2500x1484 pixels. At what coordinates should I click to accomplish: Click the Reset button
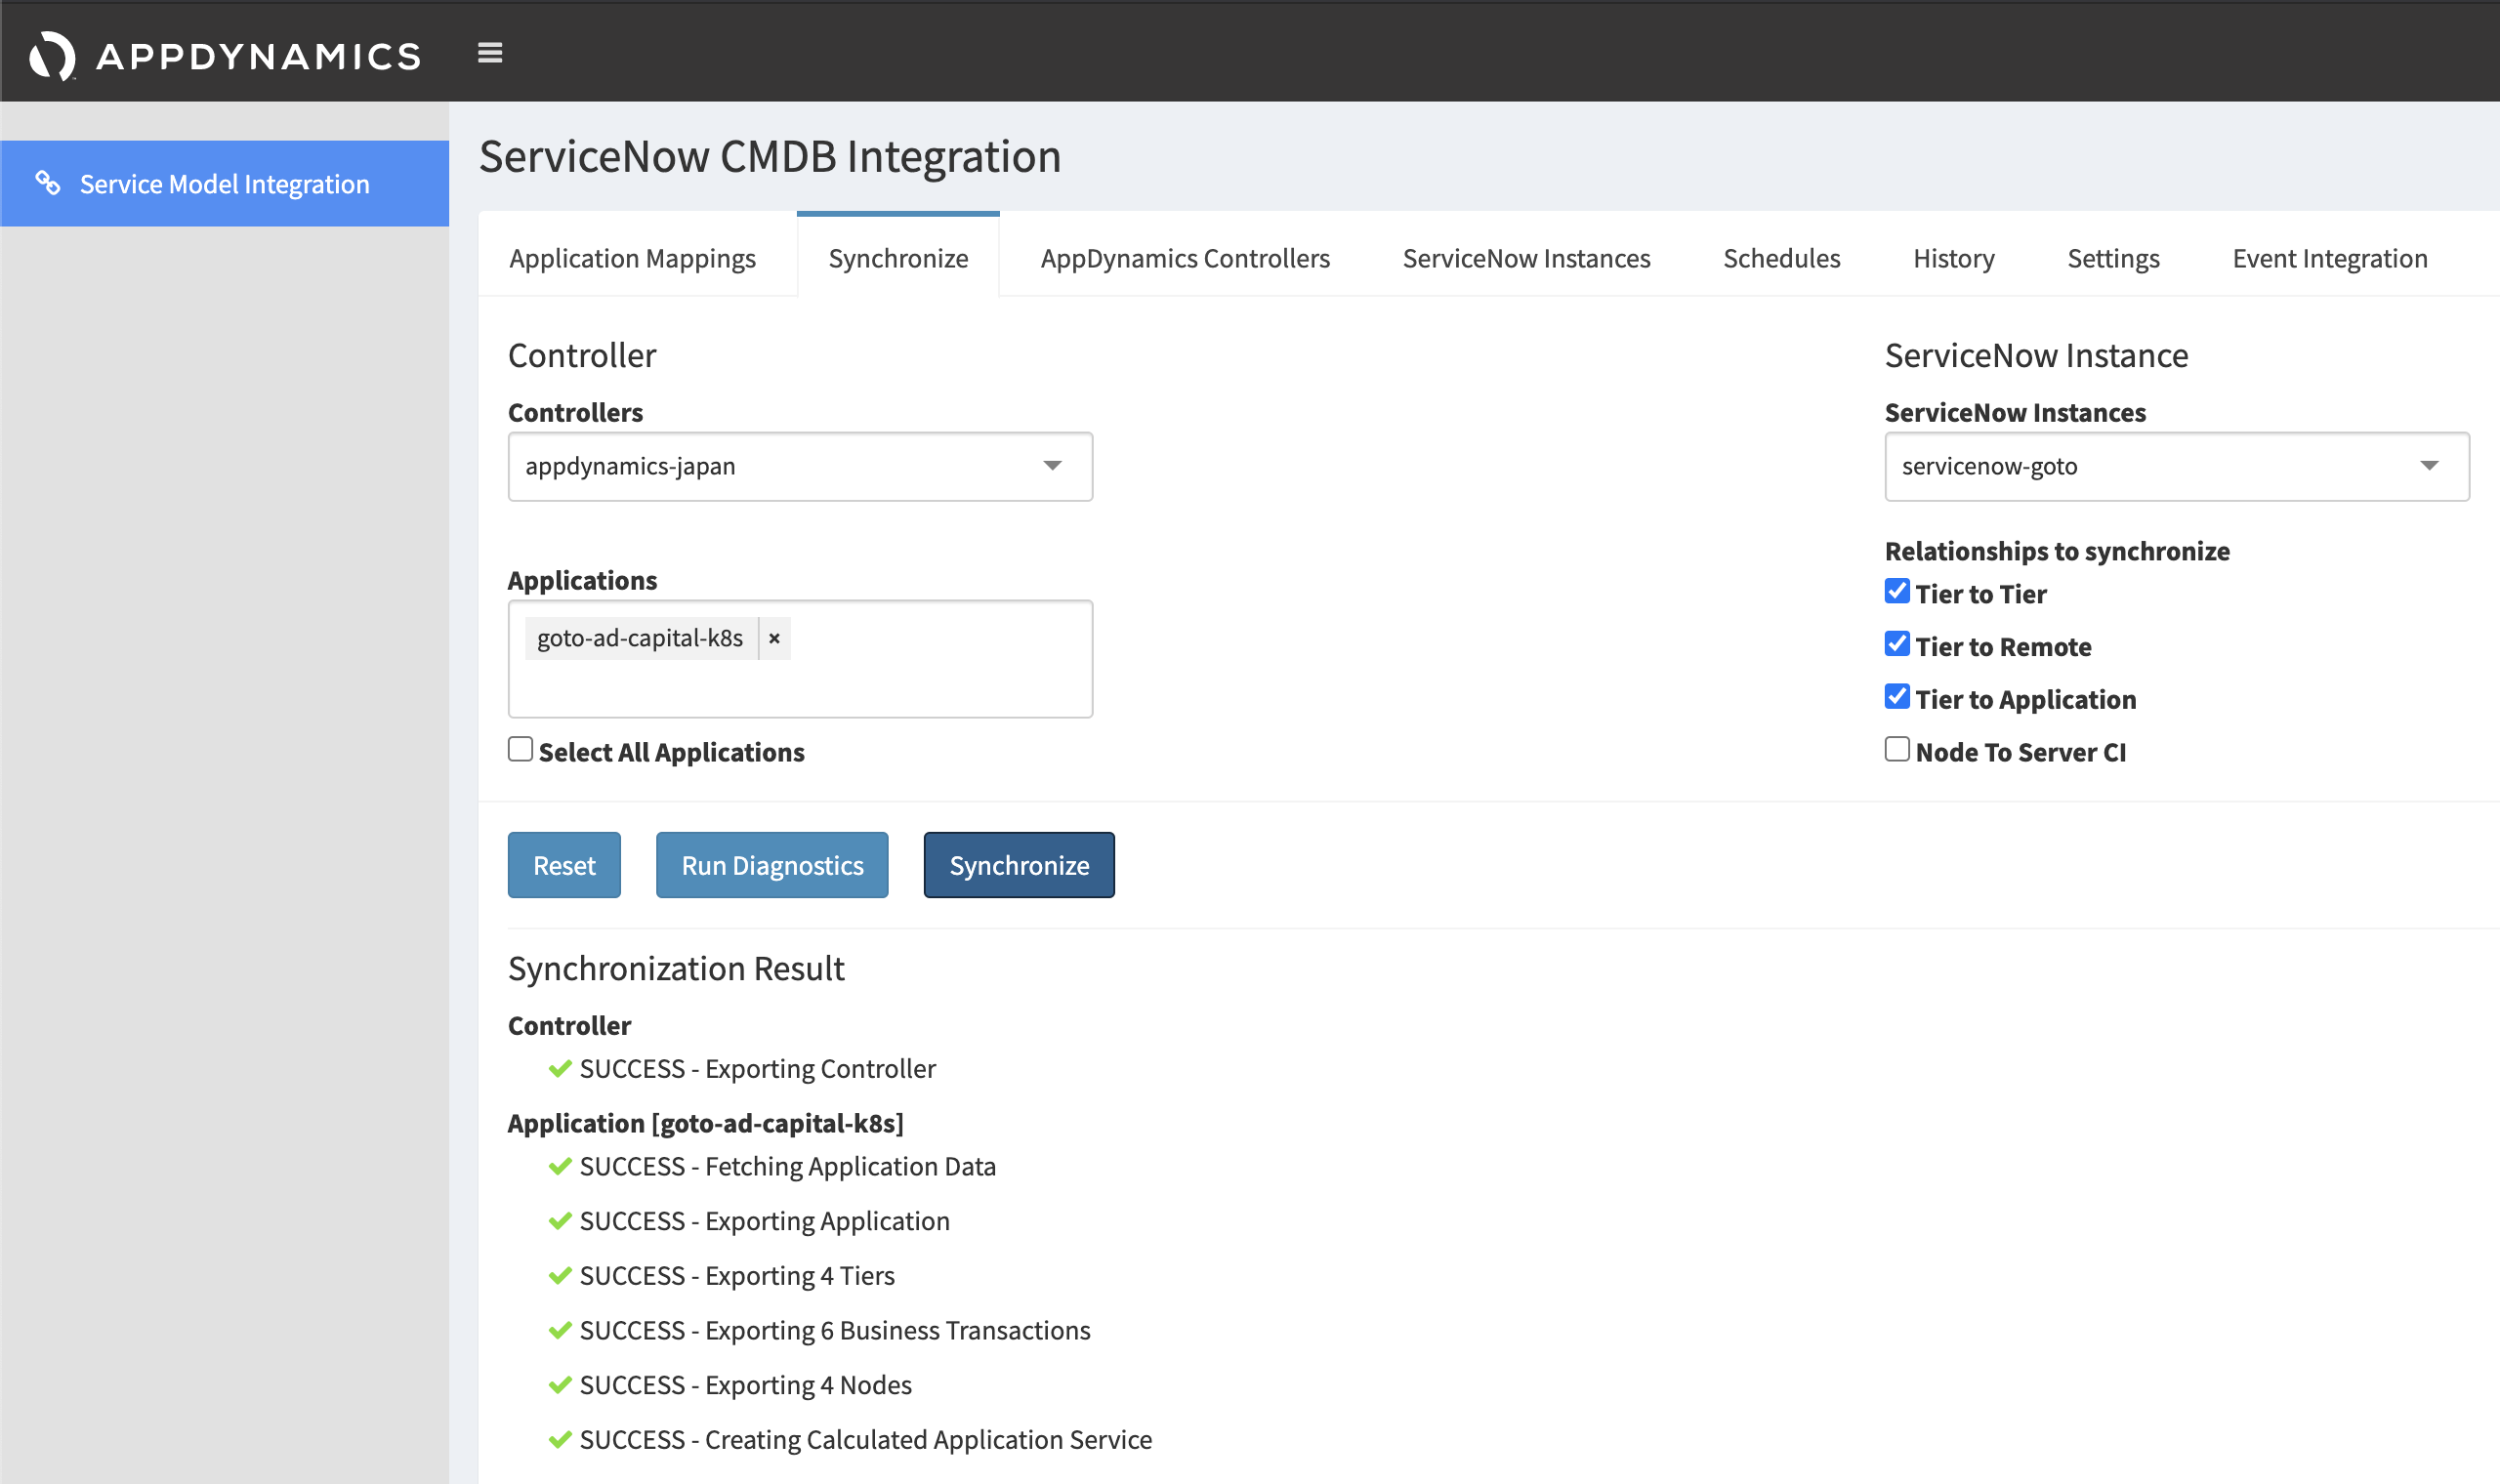click(x=564, y=865)
